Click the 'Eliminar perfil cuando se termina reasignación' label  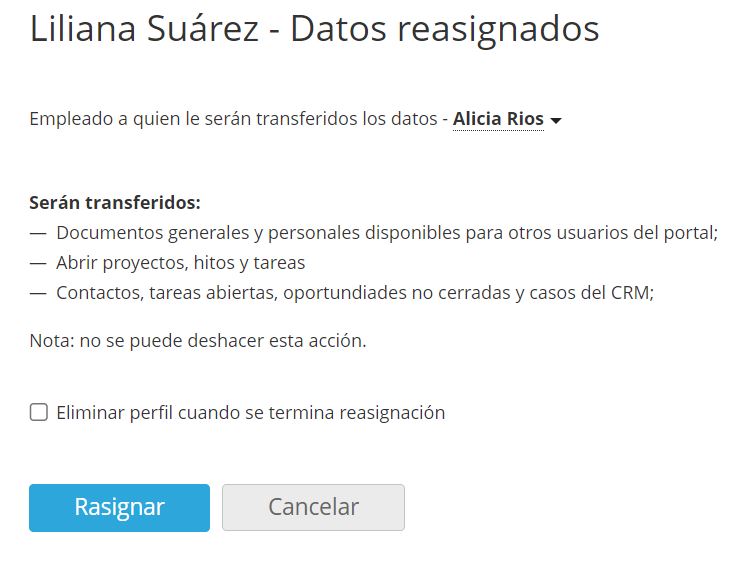tap(251, 412)
